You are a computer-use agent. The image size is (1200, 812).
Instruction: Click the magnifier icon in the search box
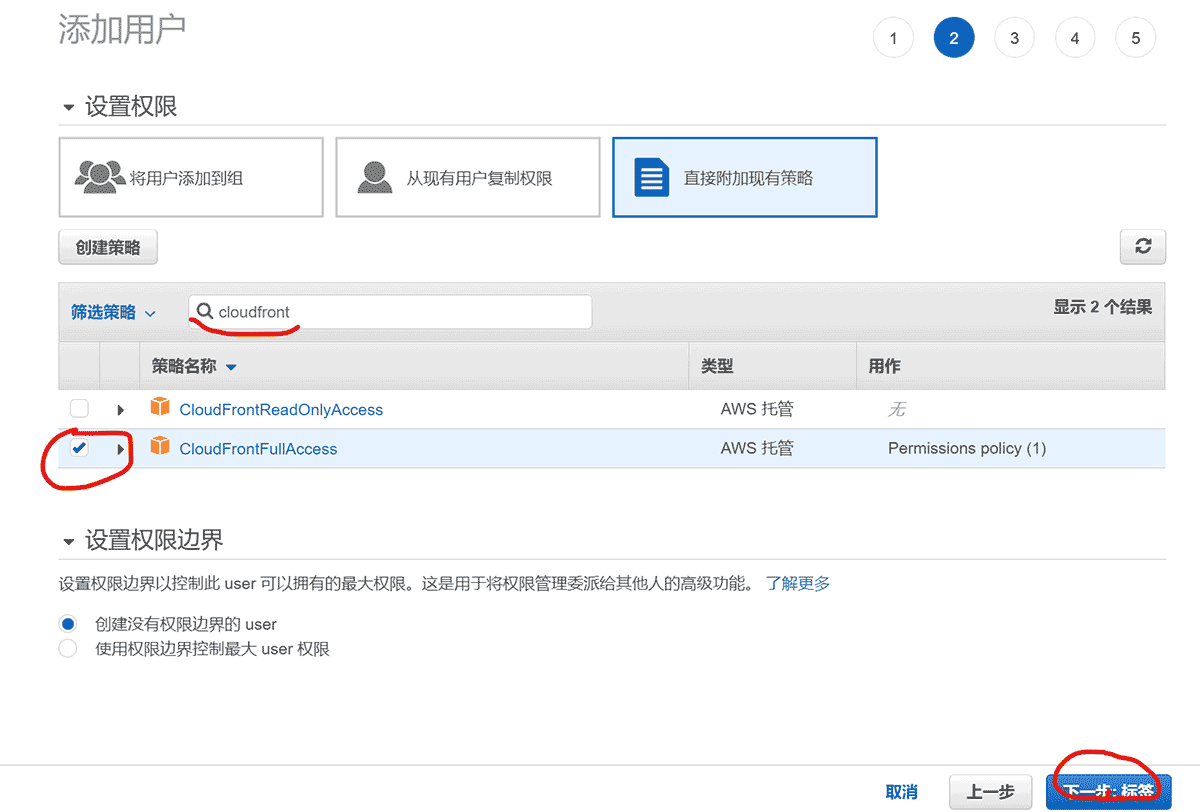point(206,311)
